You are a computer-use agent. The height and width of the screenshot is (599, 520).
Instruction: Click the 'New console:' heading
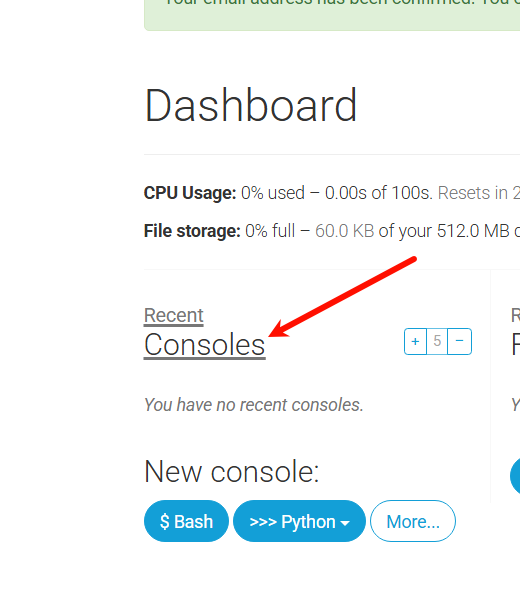tap(232, 472)
